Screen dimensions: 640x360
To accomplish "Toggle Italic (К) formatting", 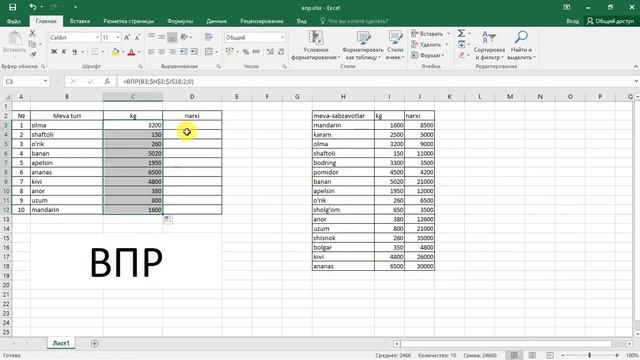I will point(64,52).
